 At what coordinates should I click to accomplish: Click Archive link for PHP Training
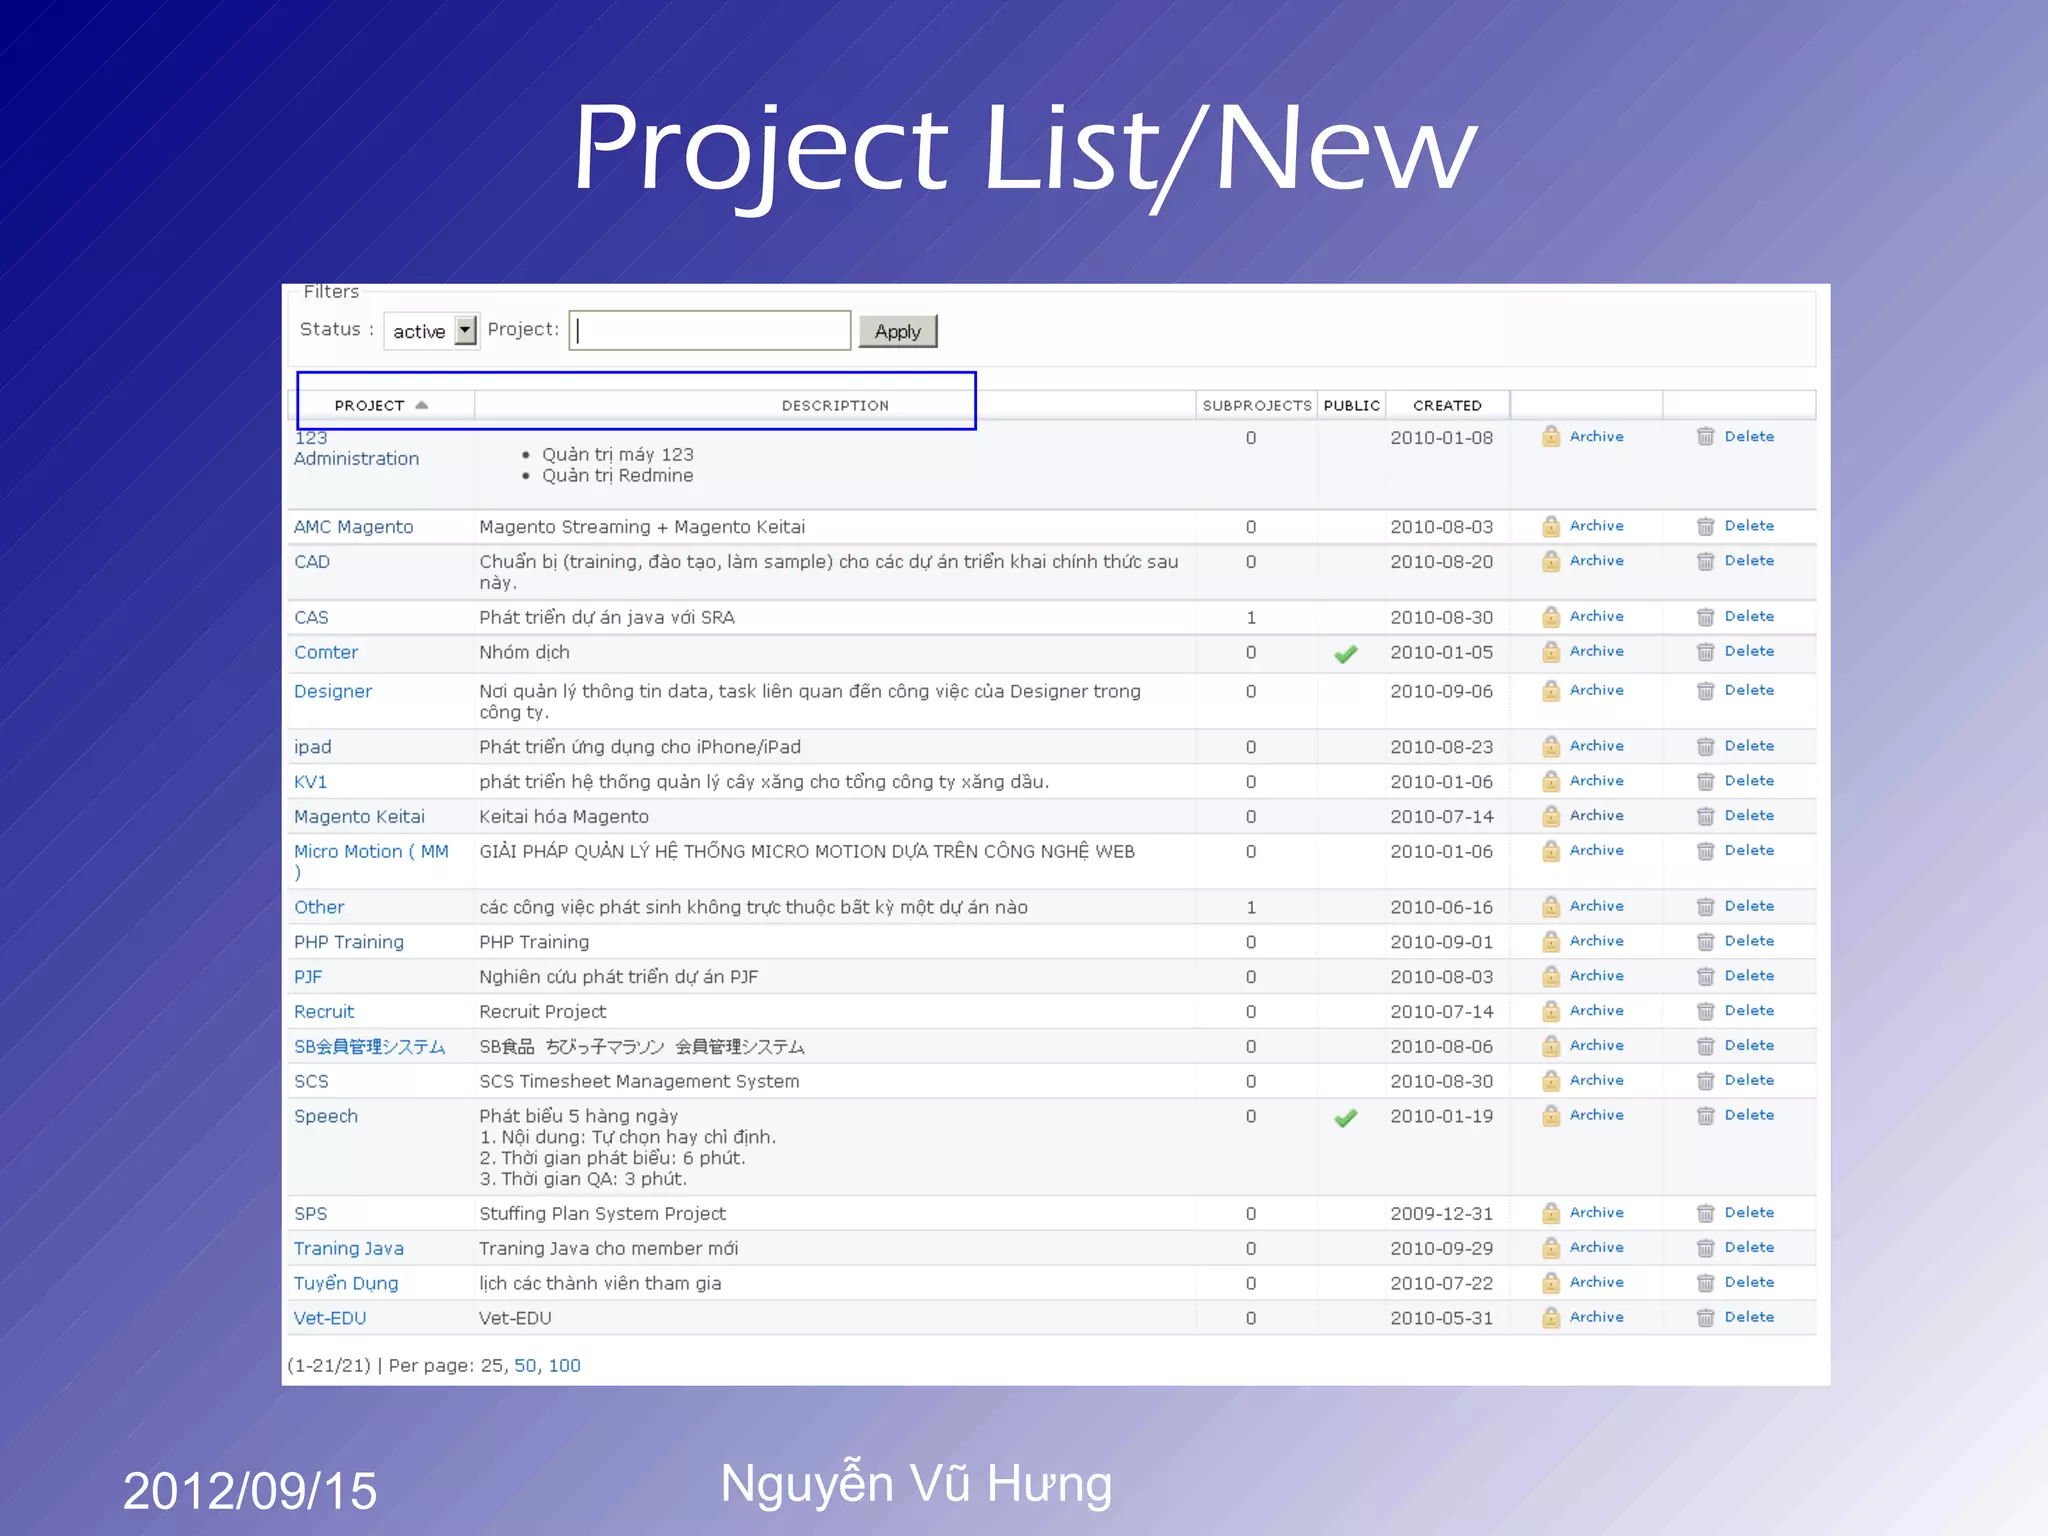point(1596,941)
